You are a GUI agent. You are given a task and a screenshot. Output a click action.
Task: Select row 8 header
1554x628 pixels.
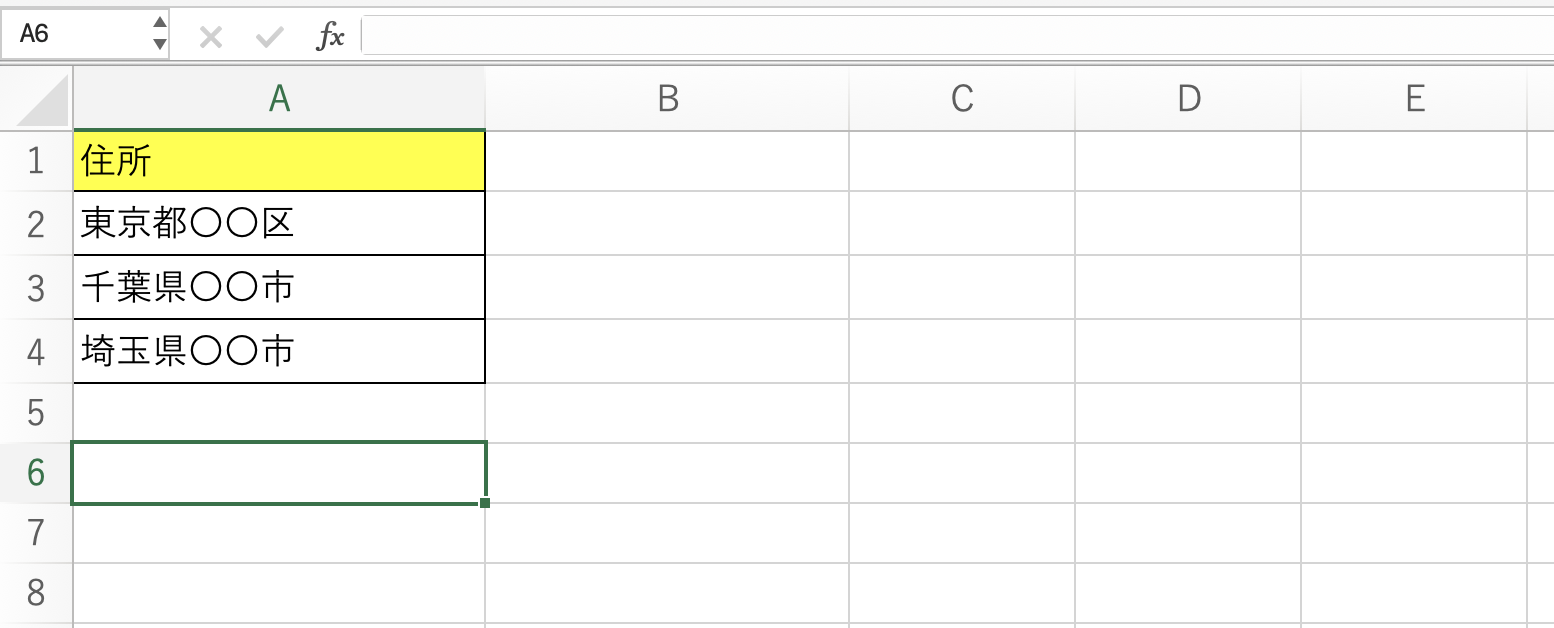(36, 593)
